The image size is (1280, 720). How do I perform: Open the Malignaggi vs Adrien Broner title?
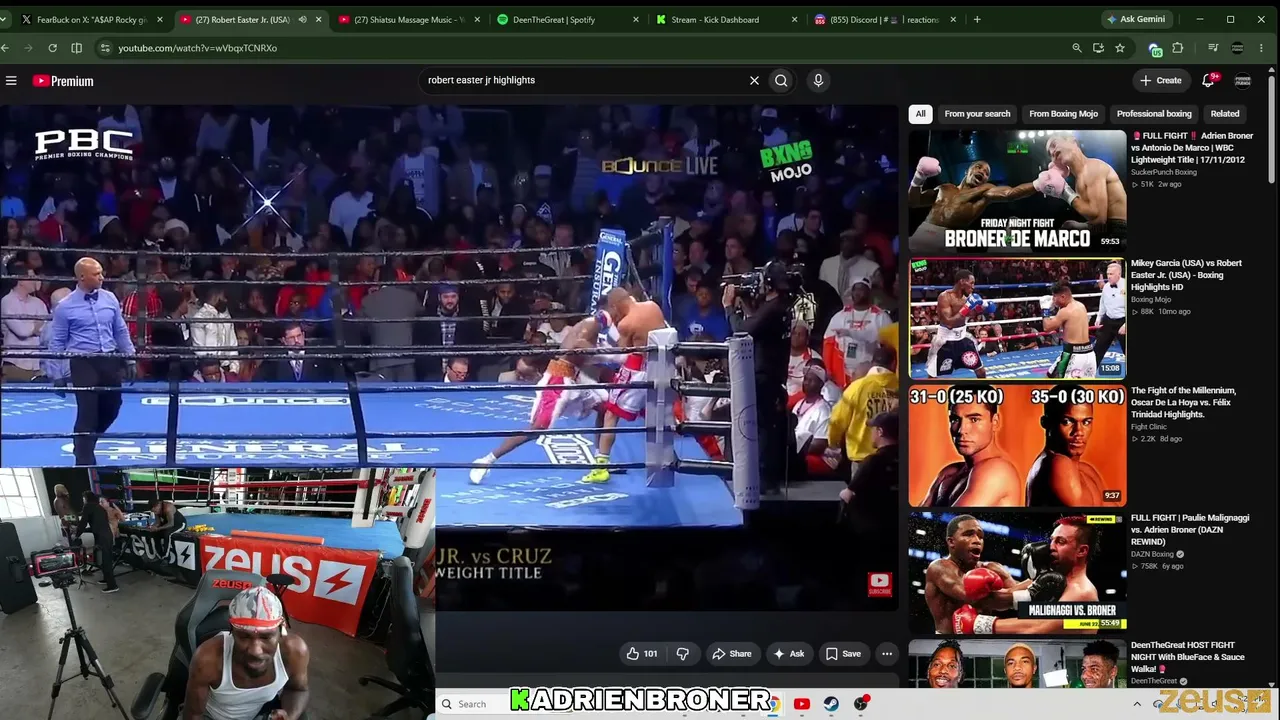(x=1190, y=530)
